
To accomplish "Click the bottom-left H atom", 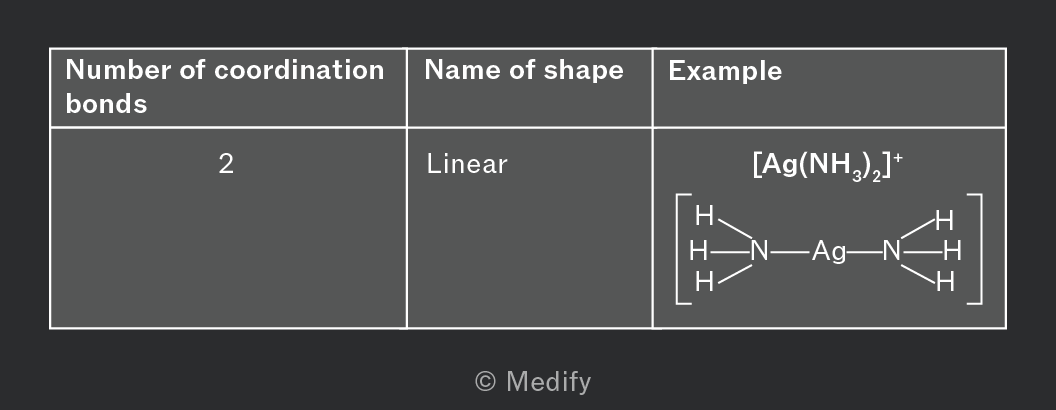I will coord(704,282).
